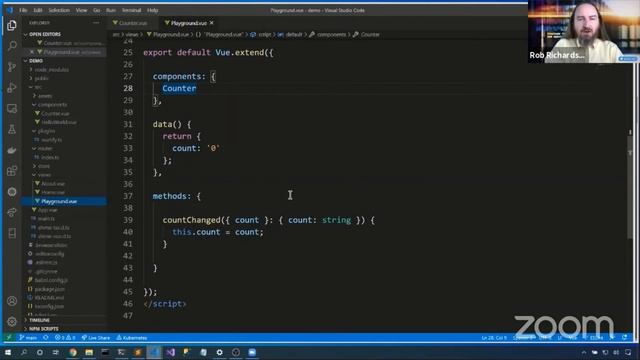640x360 pixels.
Task: Open the Help menu
Action: tap(152, 10)
